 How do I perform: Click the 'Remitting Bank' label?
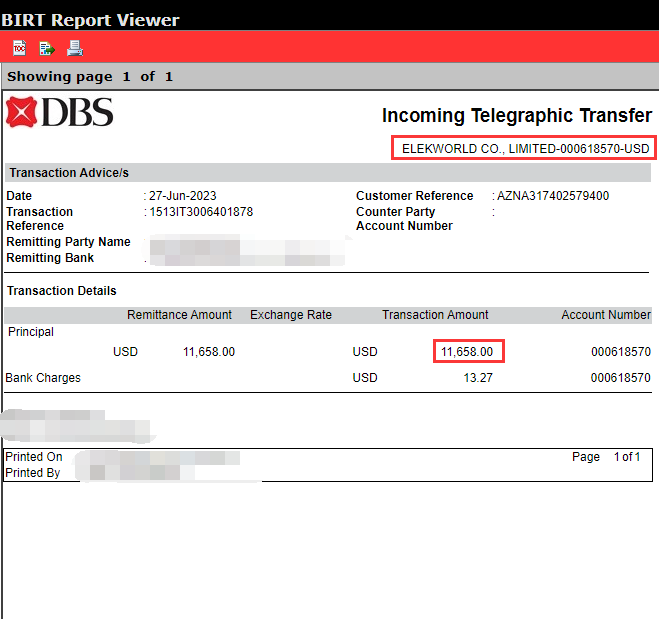(x=50, y=258)
